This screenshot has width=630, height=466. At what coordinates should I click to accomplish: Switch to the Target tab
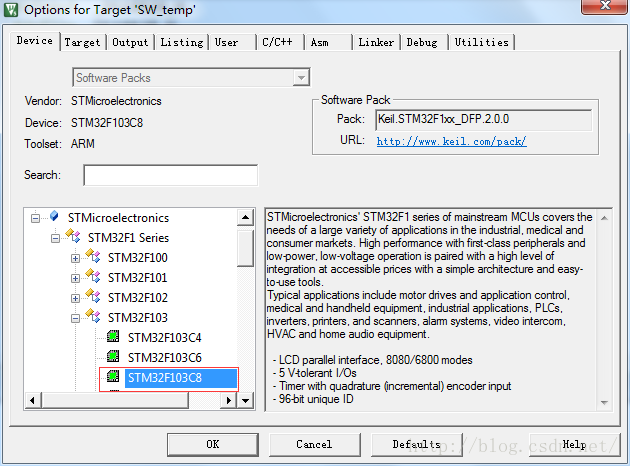(82, 42)
